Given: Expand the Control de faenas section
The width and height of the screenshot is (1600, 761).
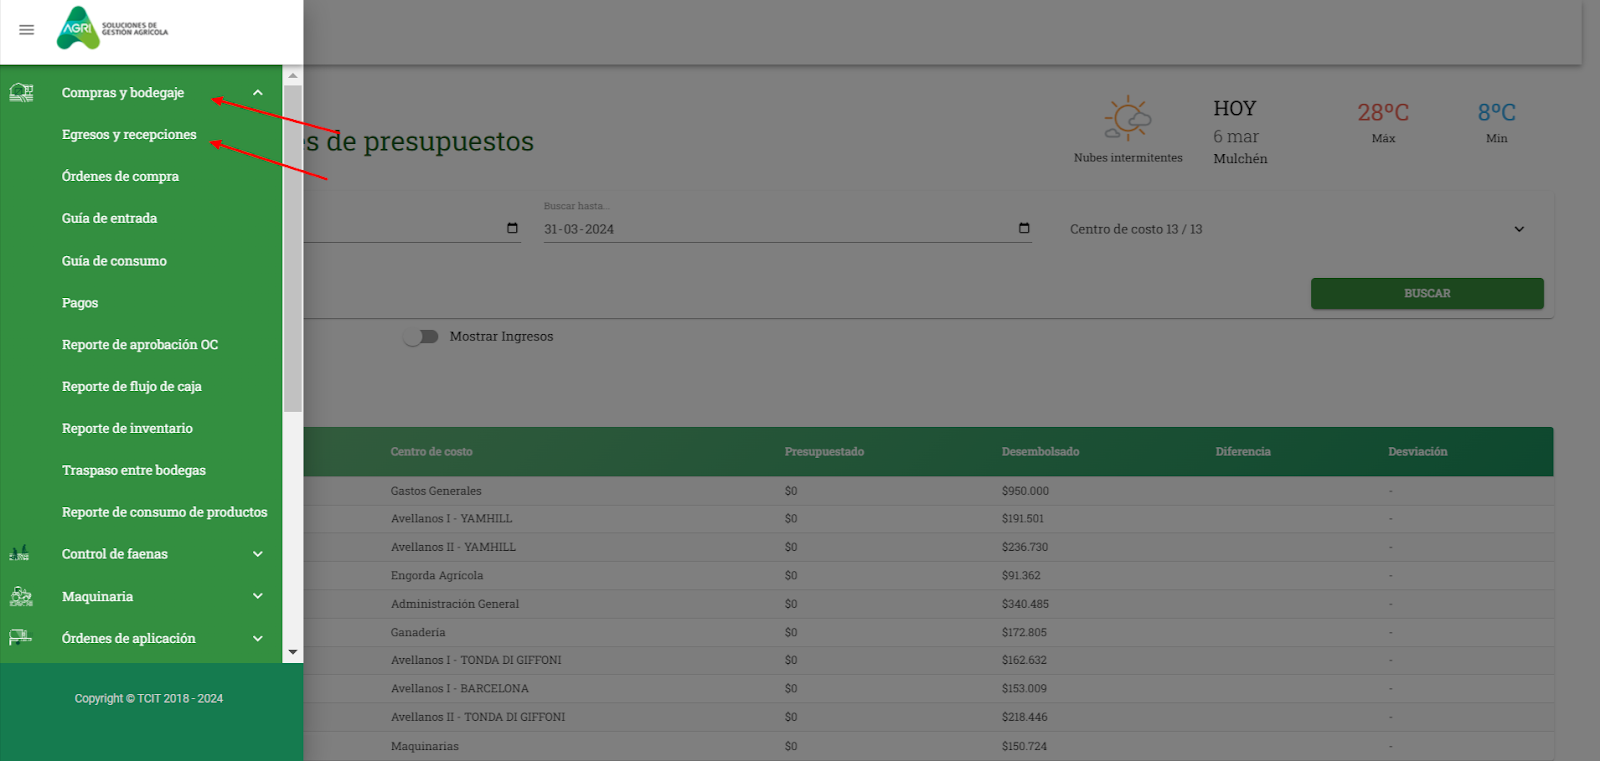Looking at the screenshot, I should point(258,554).
